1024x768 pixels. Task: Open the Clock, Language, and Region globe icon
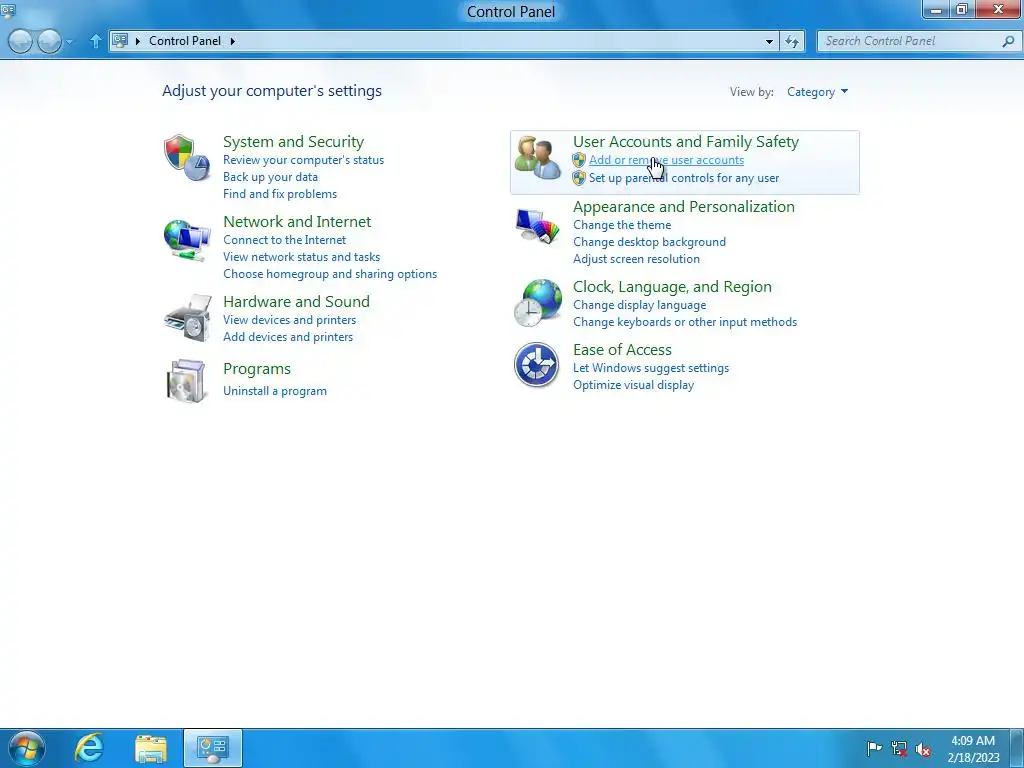(x=537, y=303)
